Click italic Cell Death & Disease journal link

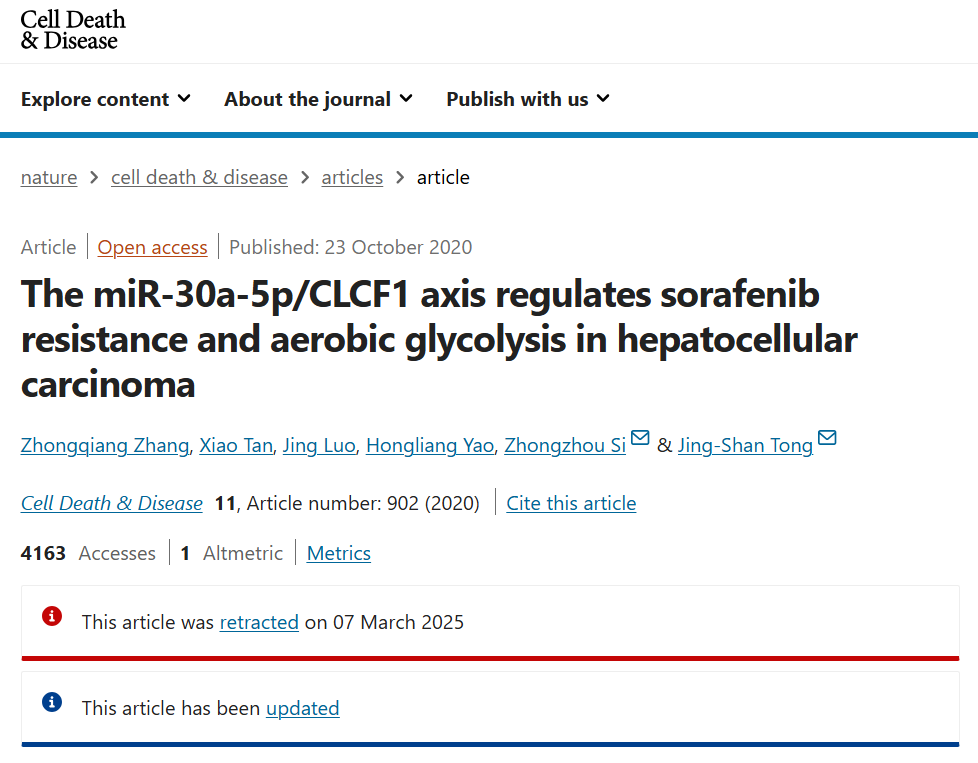click(112, 503)
